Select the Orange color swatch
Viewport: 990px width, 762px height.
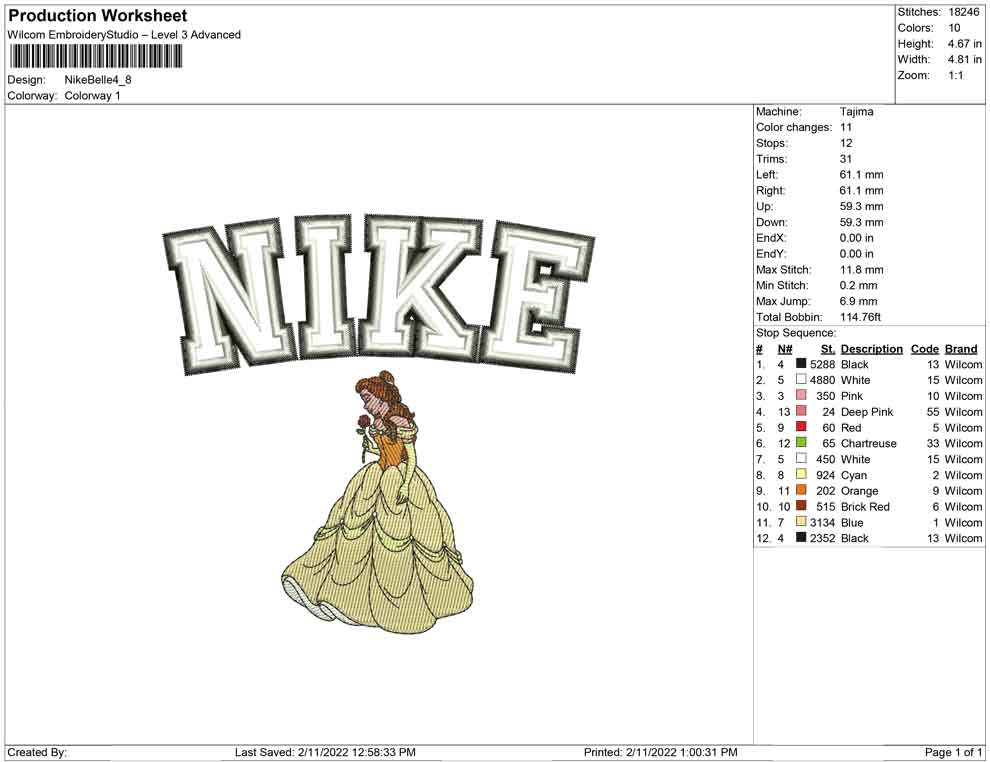pyautogui.click(x=801, y=490)
